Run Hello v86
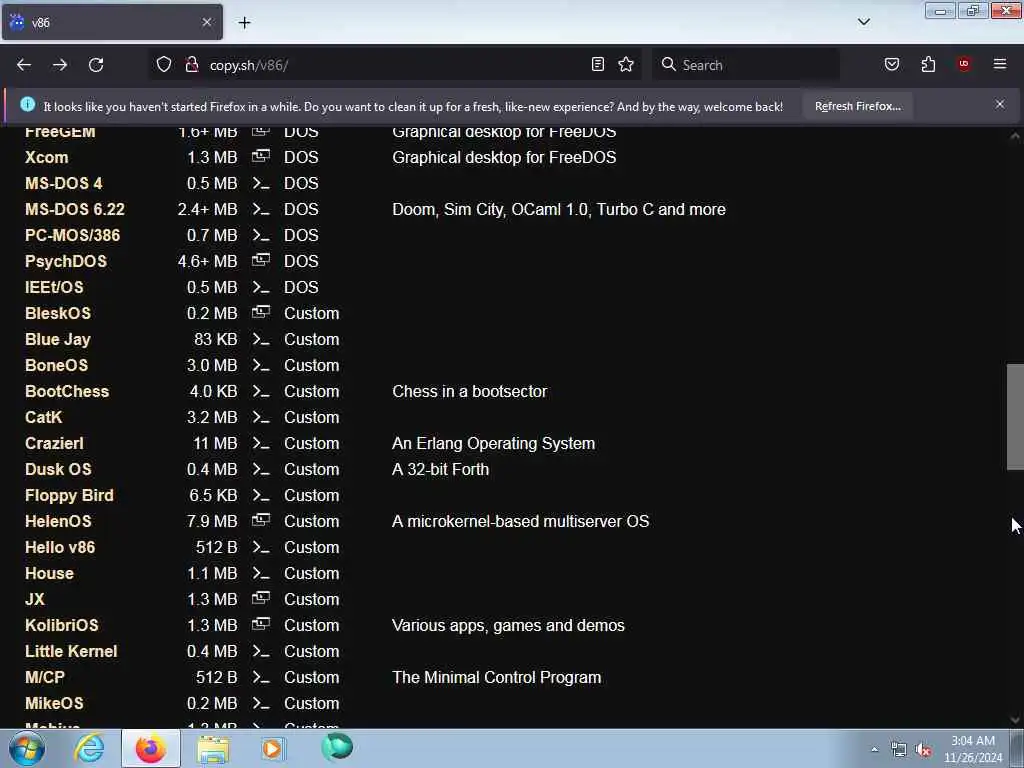 pyautogui.click(x=60, y=548)
